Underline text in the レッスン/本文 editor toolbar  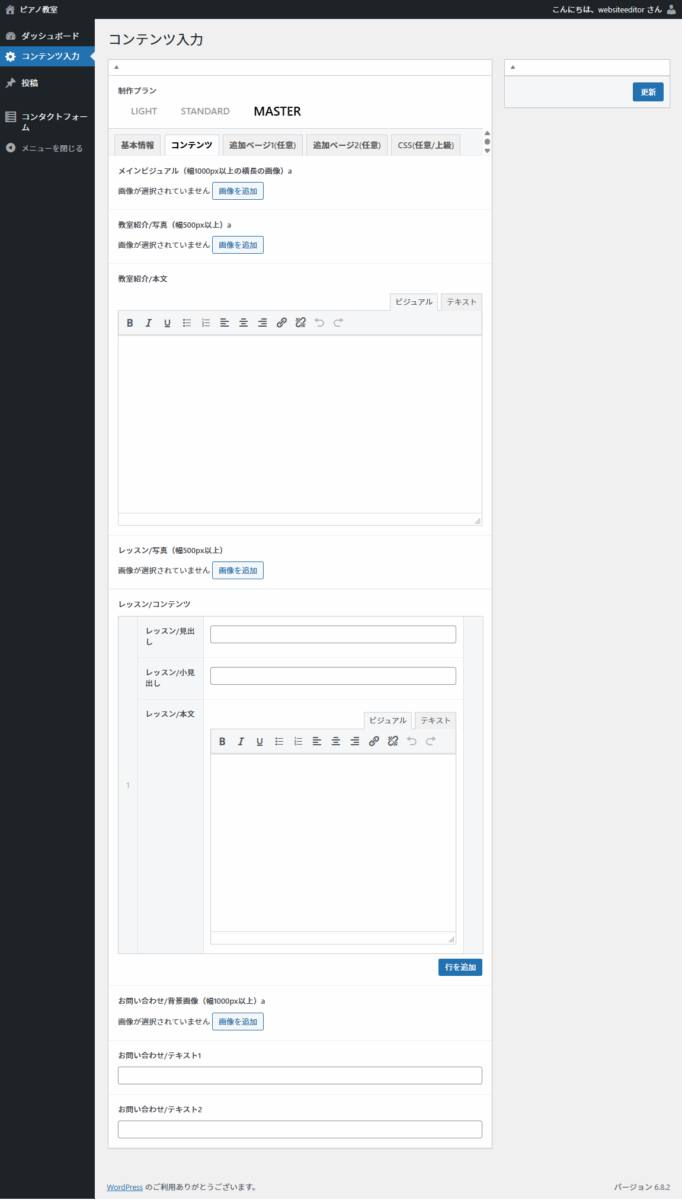point(259,741)
